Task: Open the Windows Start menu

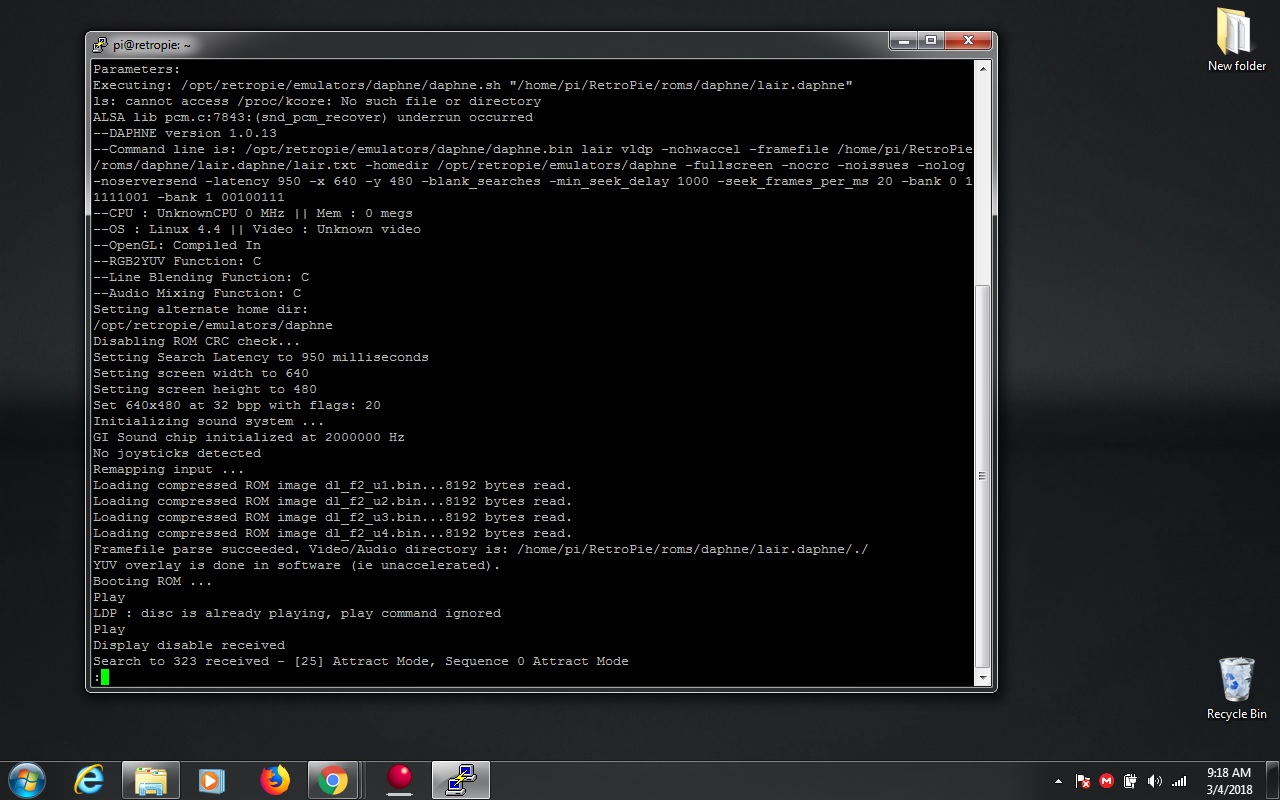Action: click(26, 780)
